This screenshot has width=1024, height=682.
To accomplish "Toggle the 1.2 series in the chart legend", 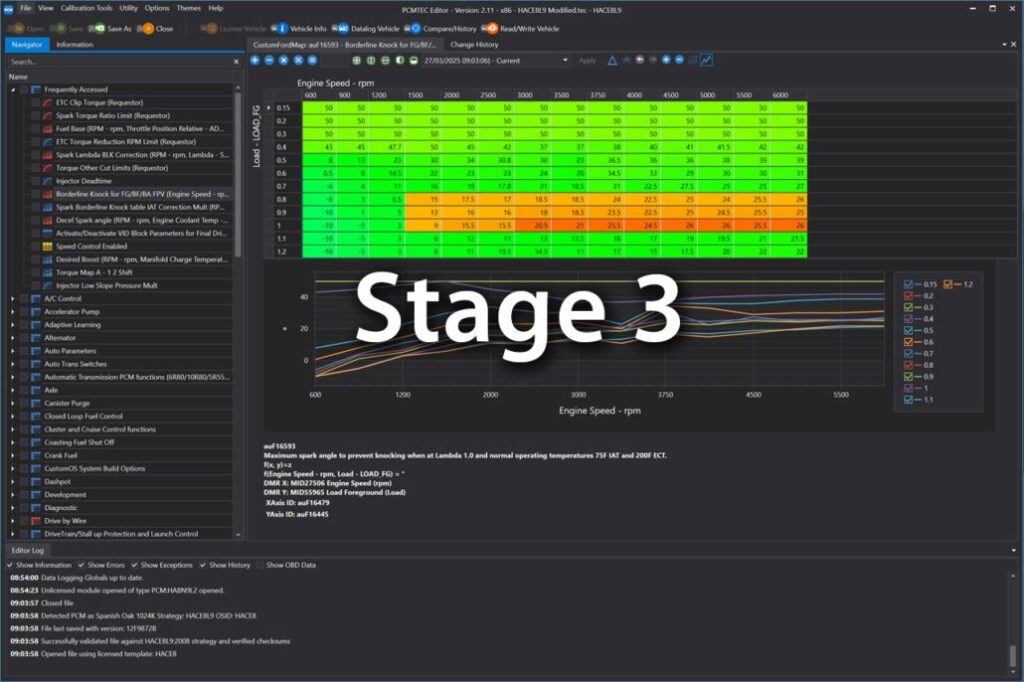I will pyautogui.click(x=948, y=284).
